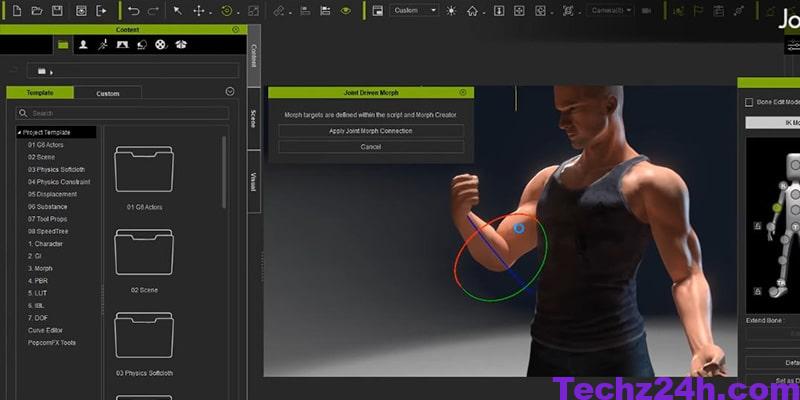
Task: Redo the last action
Action: coord(153,11)
